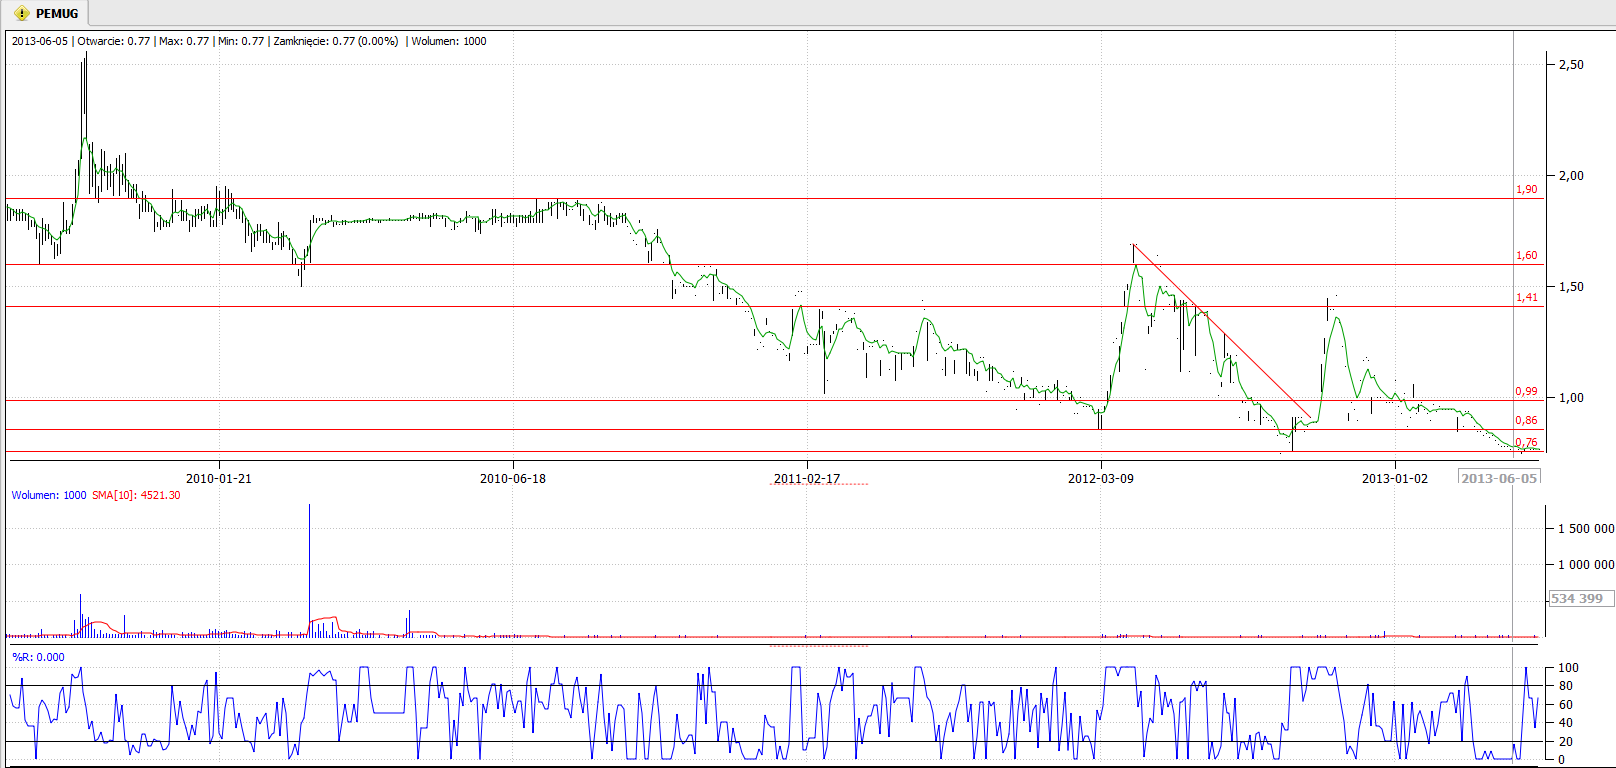This screenshot has width=1616, height=768.
Task: Click the 2013-06-05 date in chart header
Action: click(x=40, y=41)
